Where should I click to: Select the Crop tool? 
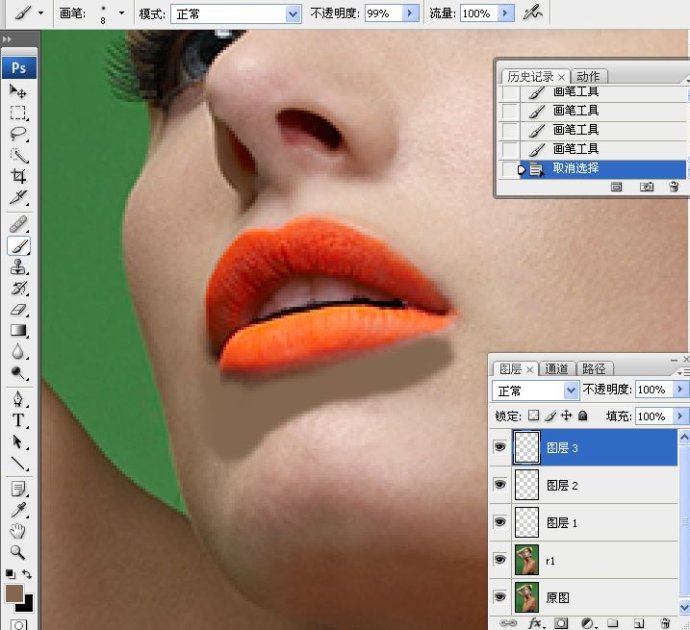tap(18, 176)
